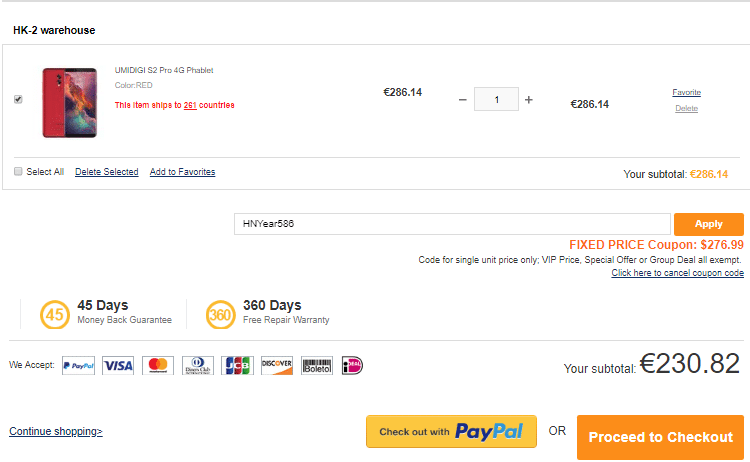Image resolution: width=750 pixels, height=462 pixels.
Task: Tick the Select All checkbox
Action: click(18, 172)
